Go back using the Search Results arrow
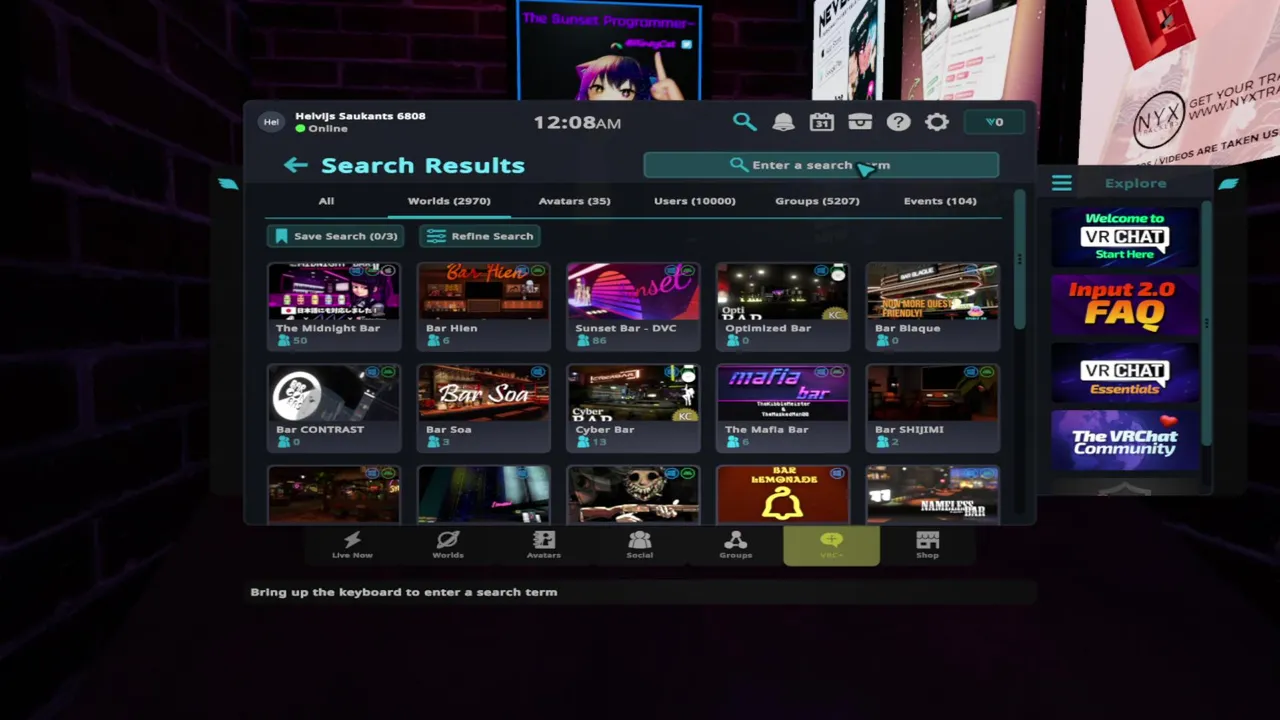This screenshot has height=720, width=1280. (x=295, y=165)
